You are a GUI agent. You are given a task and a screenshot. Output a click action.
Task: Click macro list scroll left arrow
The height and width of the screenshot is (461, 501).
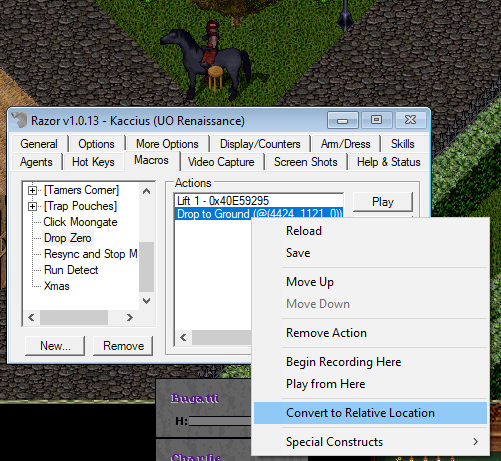(x=31, y=317)
